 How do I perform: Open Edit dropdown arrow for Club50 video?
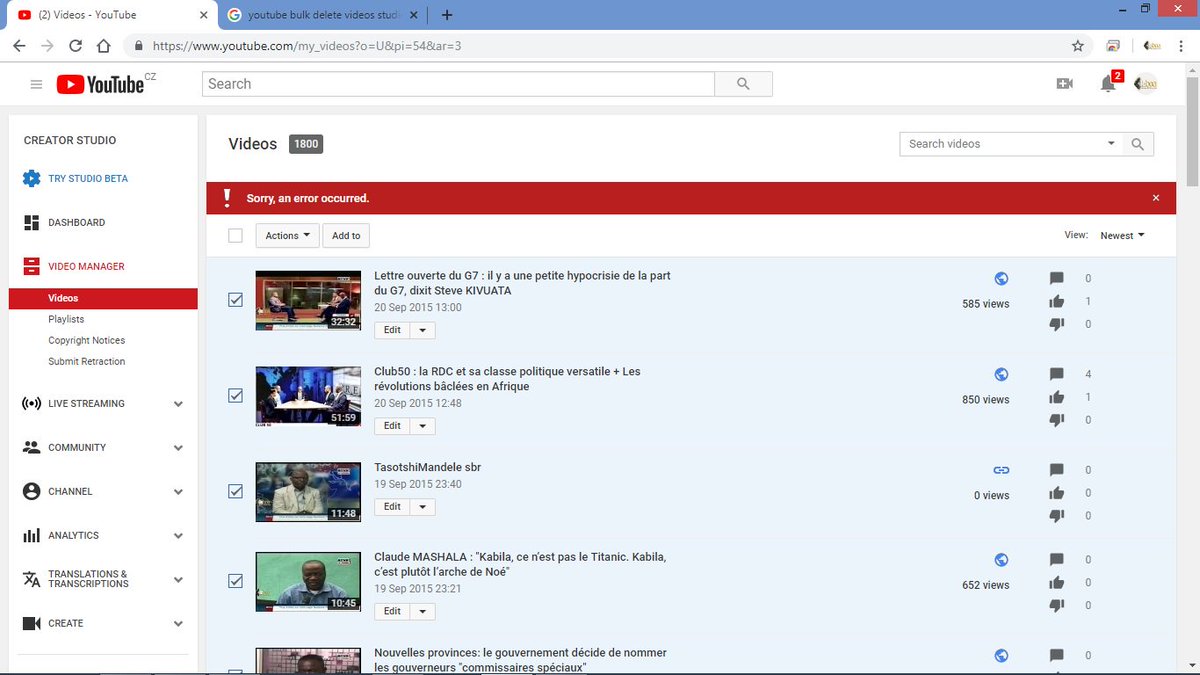tap(422, 426)
